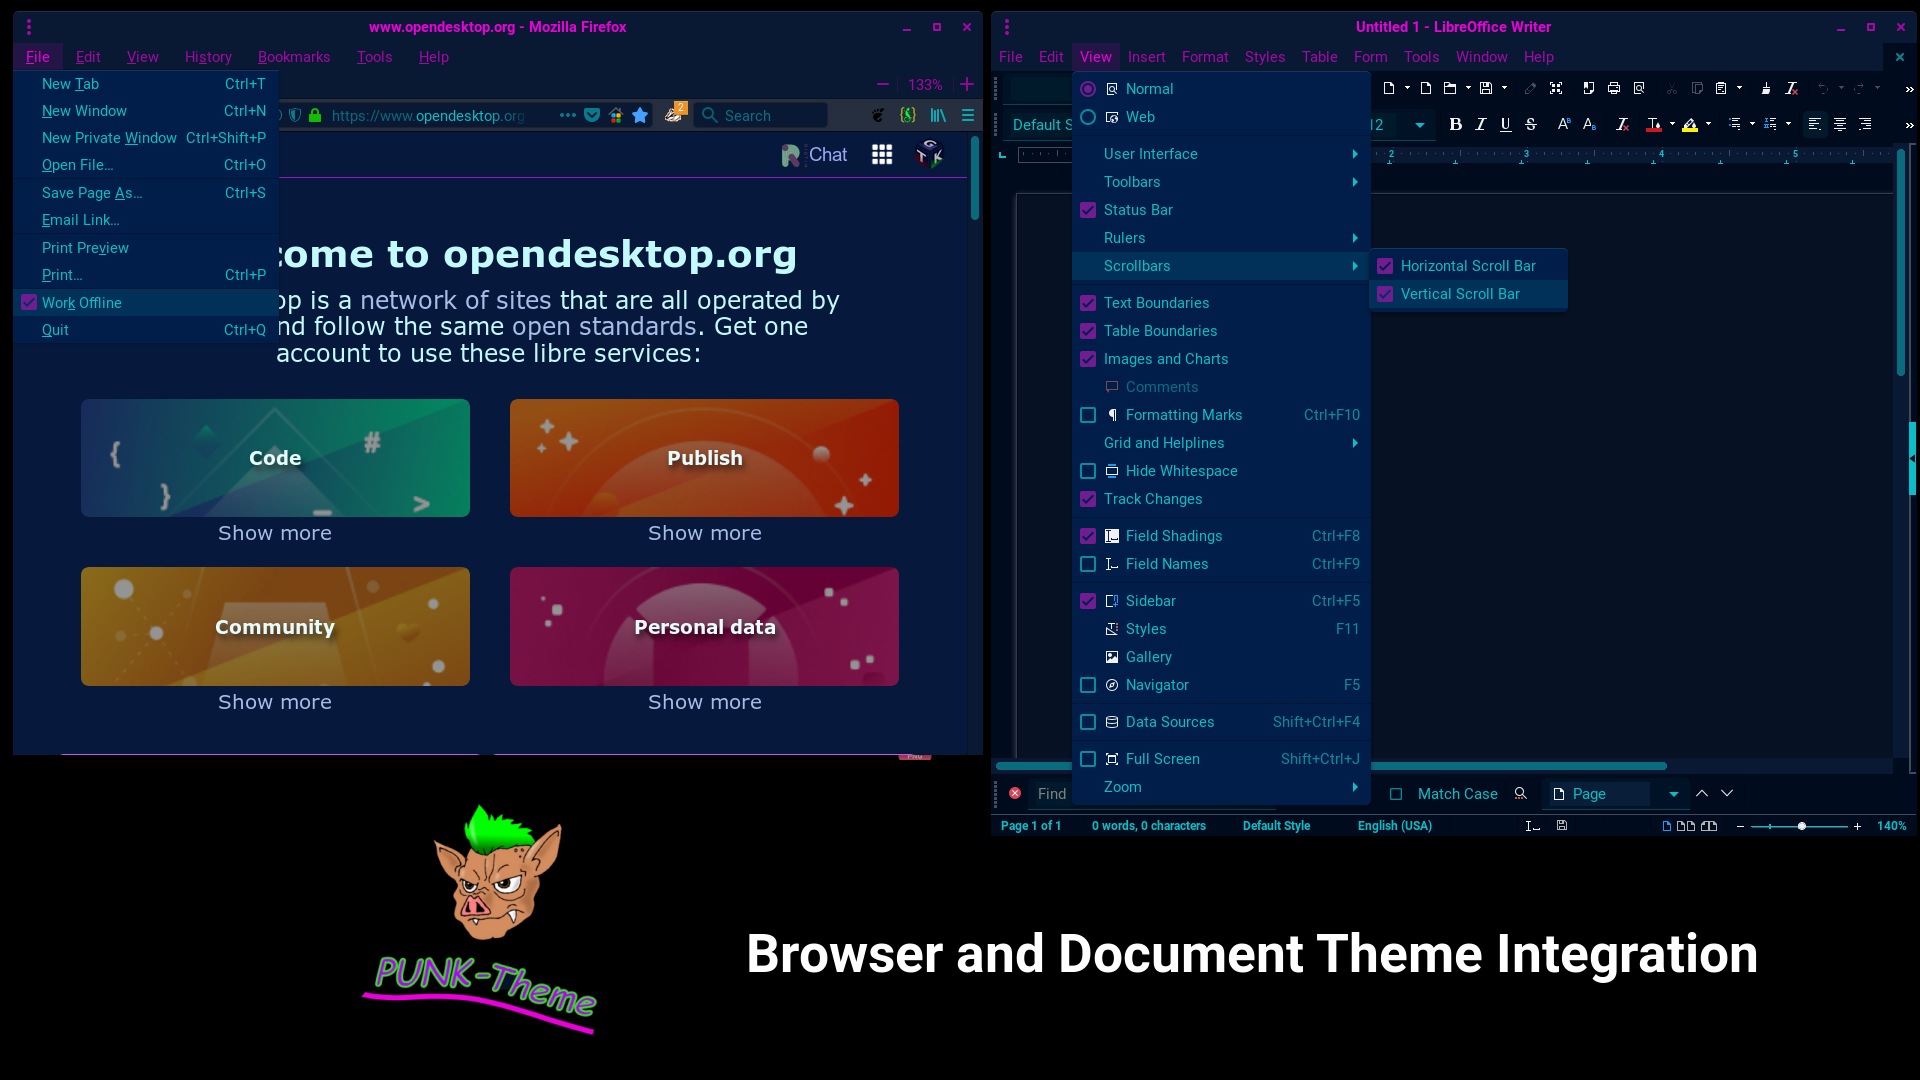Click the extension icon with badge 2
Image resolution: width=1920 pixels, height=1080 pixels.
coord(675,113)
